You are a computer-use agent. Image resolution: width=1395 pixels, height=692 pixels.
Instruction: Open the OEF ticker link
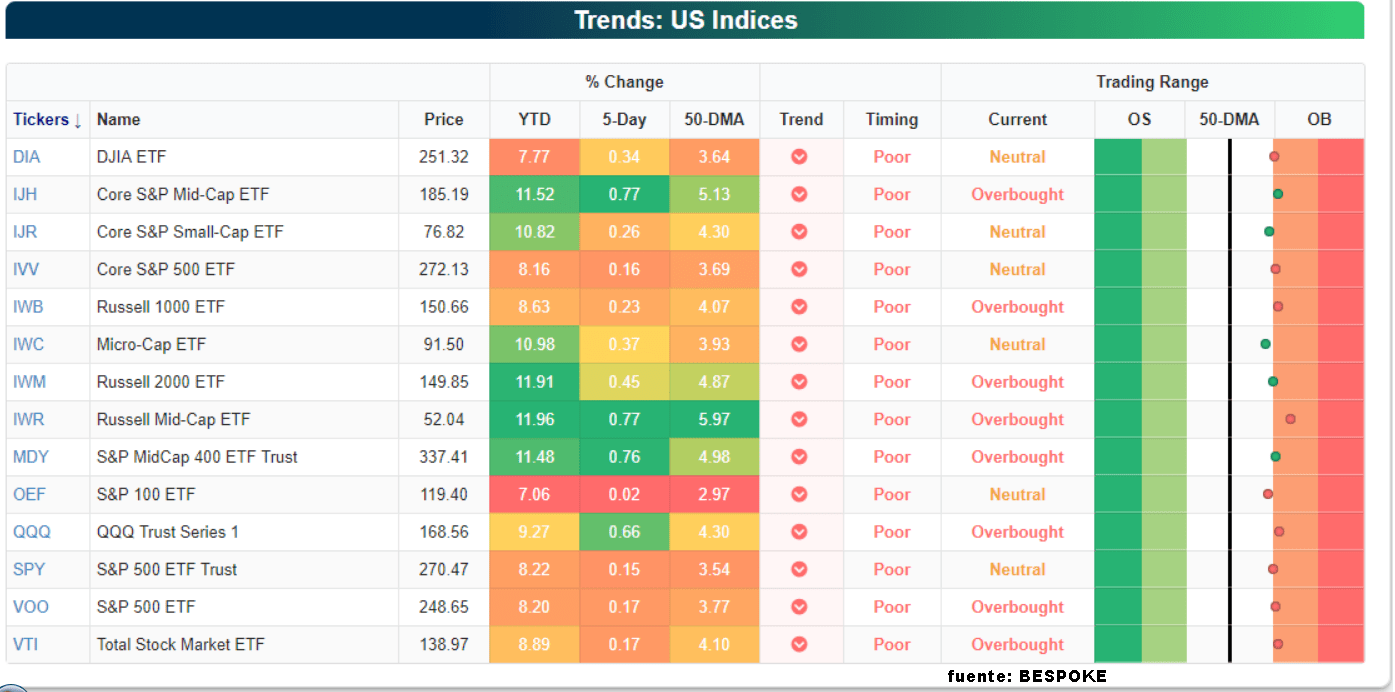coord(28,495)
